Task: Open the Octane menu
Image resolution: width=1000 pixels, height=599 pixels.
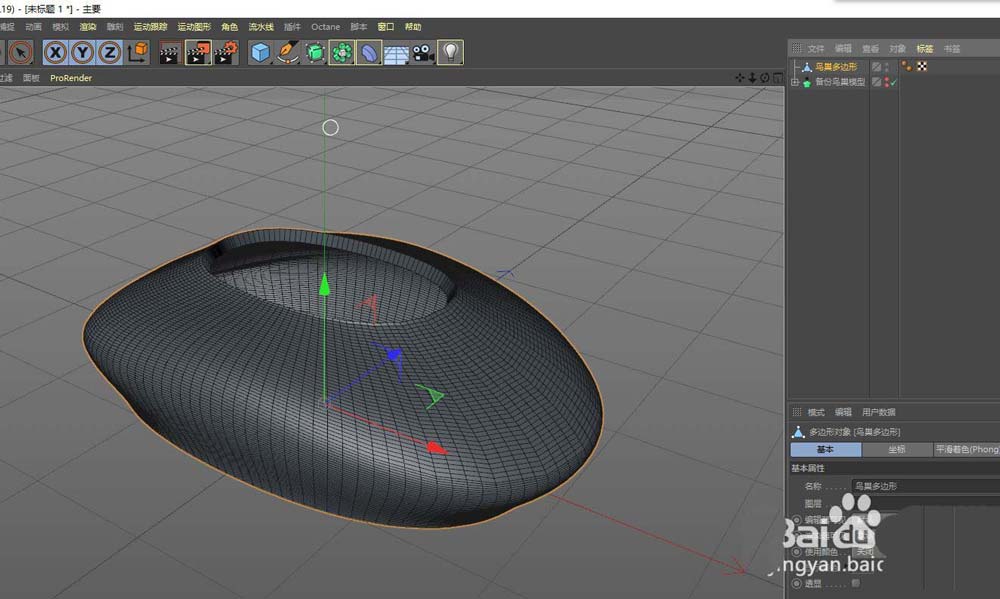Action: (325, 27)
